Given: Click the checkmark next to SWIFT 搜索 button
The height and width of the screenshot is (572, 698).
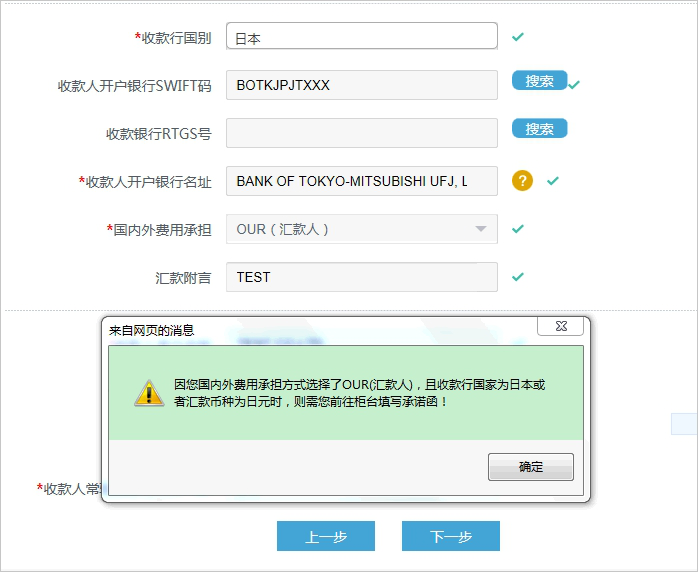Looking at the screenshot, I should pyautogui.click(x=574, y=85).
